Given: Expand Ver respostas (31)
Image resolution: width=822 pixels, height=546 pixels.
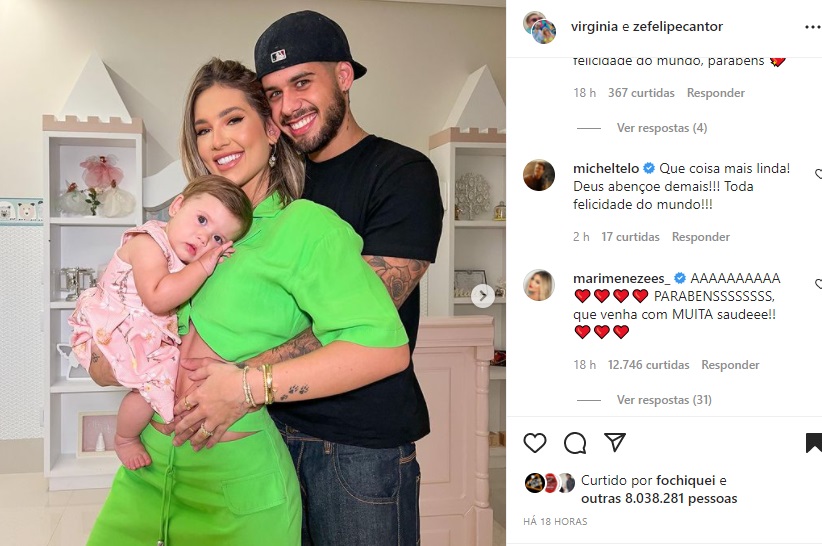Looking at the screenshot, I should click(664, 400).
